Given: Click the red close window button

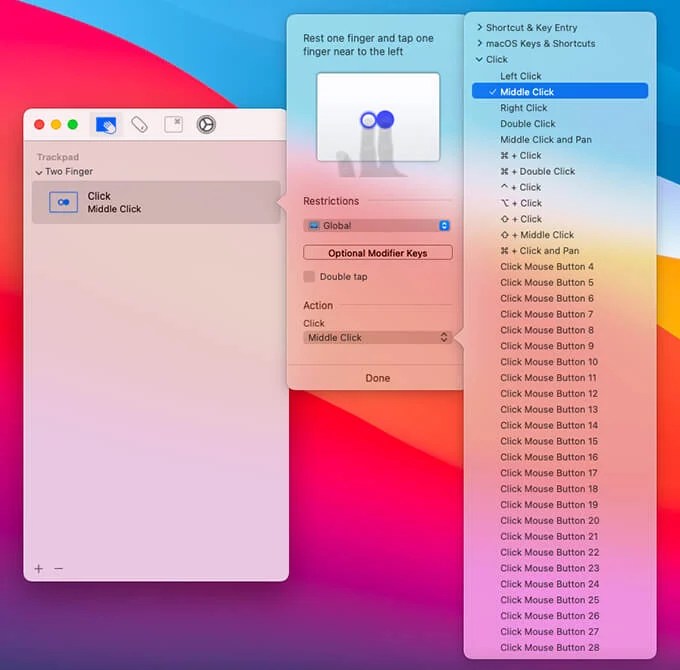Looking at the screenshot, I should pos(39,125).
